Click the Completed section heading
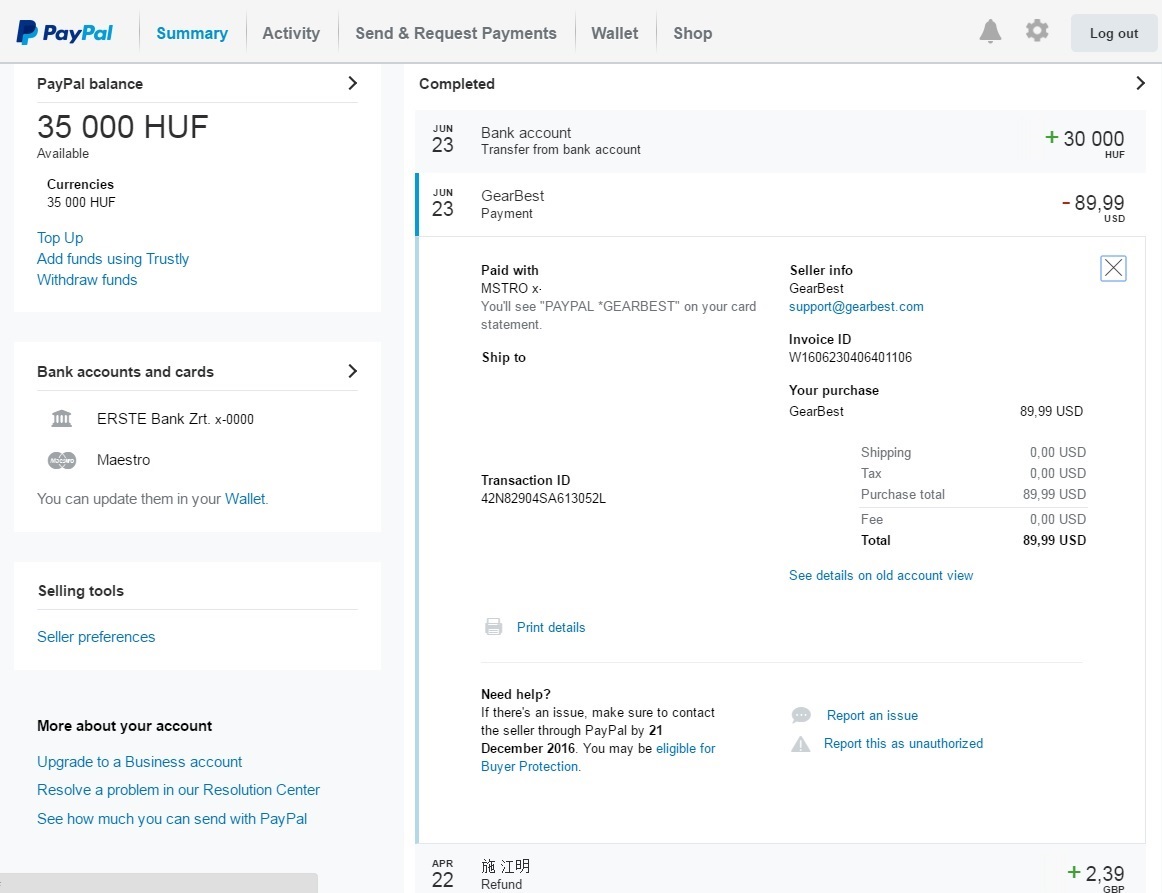1162x893 pixels. (x=456, y=84)
